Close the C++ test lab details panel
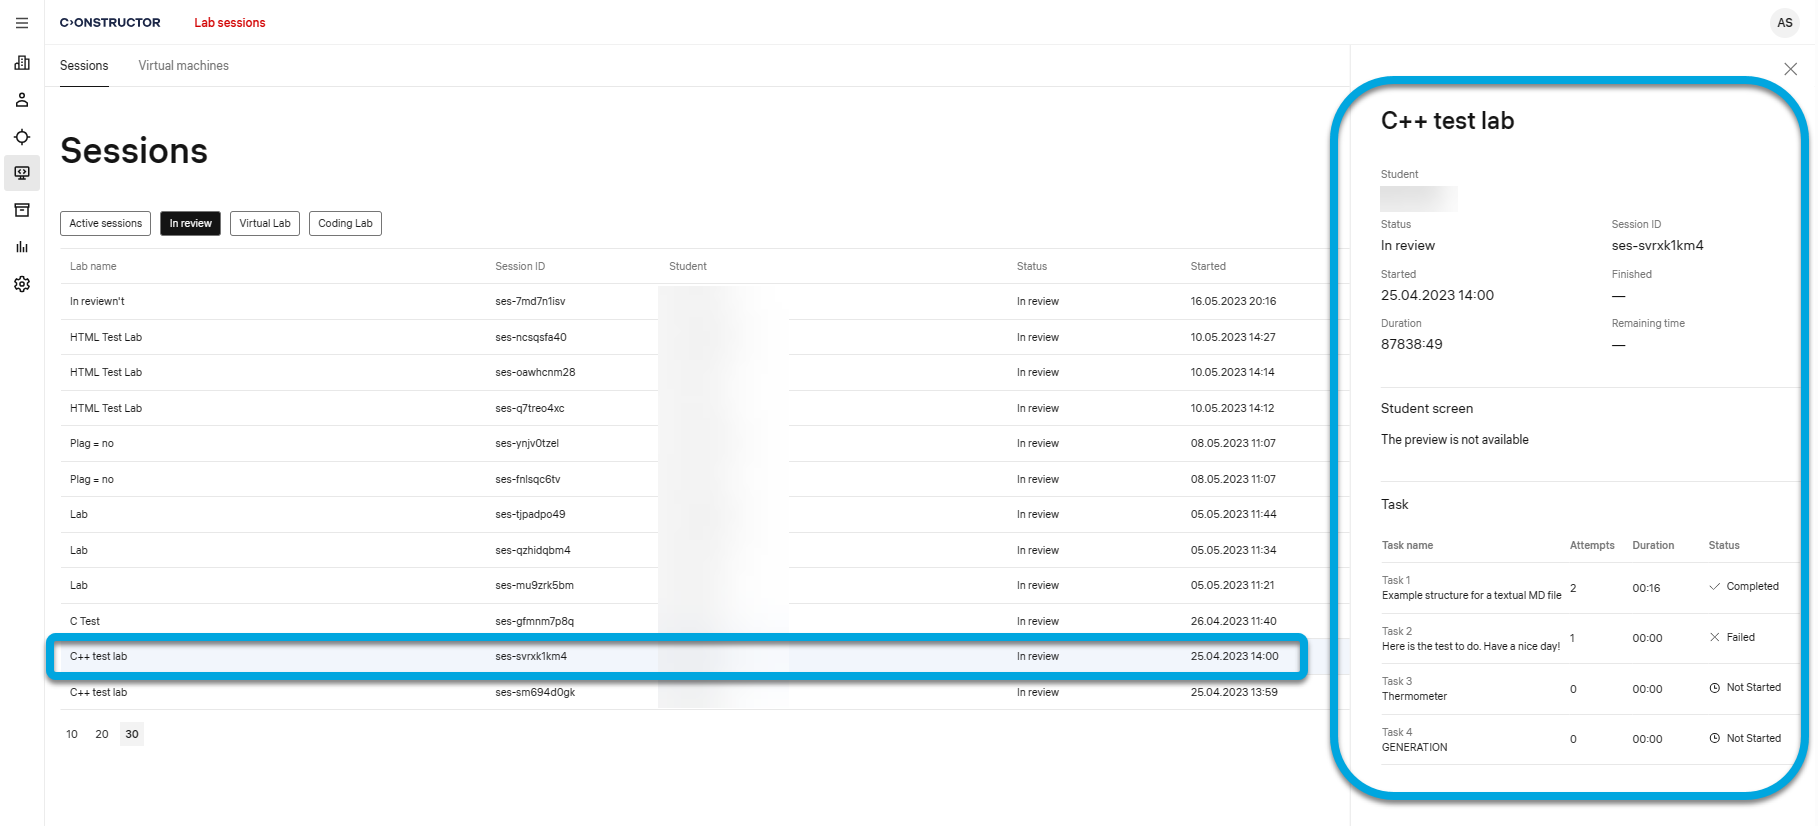The width and height of the screenshot is (1818, 826). [1790, 69]
